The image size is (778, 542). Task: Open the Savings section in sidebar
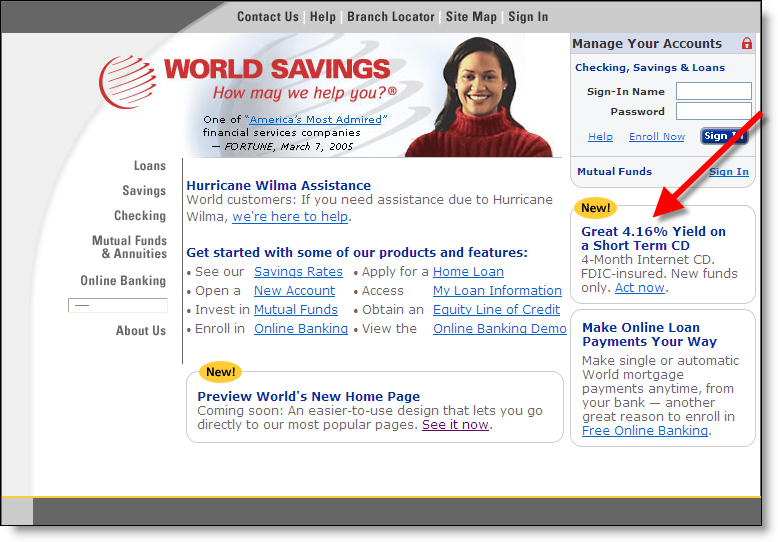tap(144, 191)
